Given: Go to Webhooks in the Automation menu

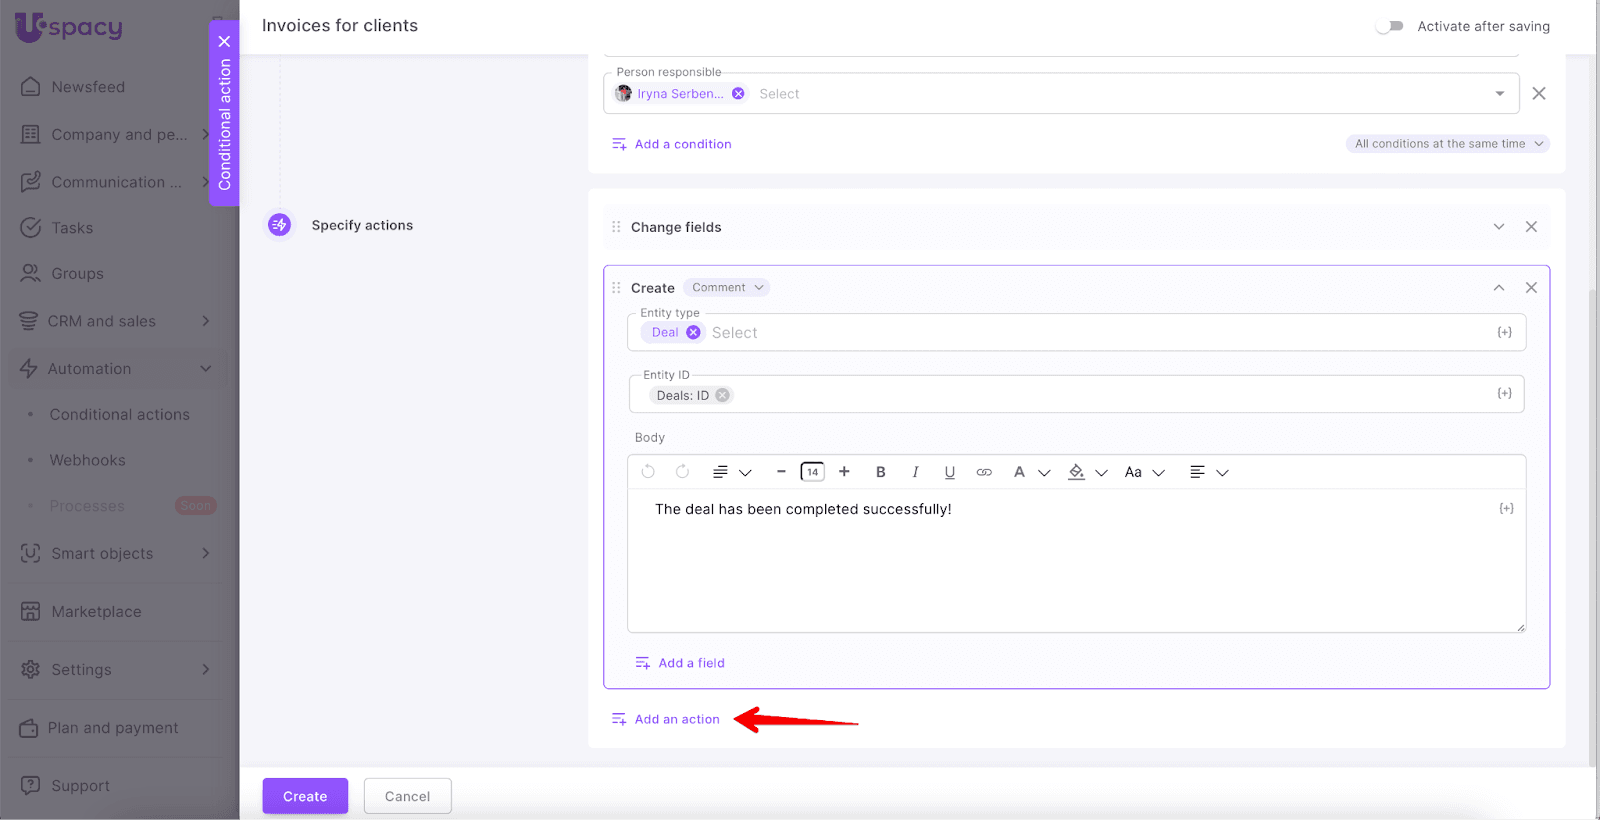Looking at the screenshot, I should [x=87, y=461].
